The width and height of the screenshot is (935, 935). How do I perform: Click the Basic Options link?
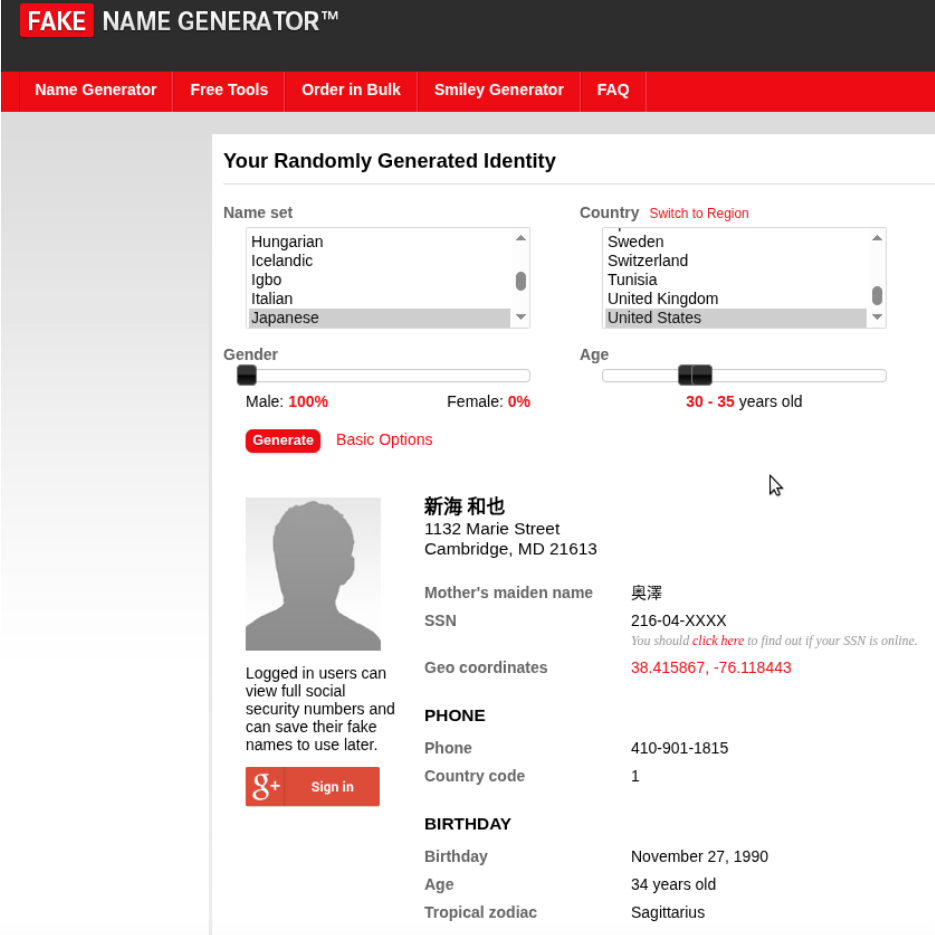coord(384,440)
